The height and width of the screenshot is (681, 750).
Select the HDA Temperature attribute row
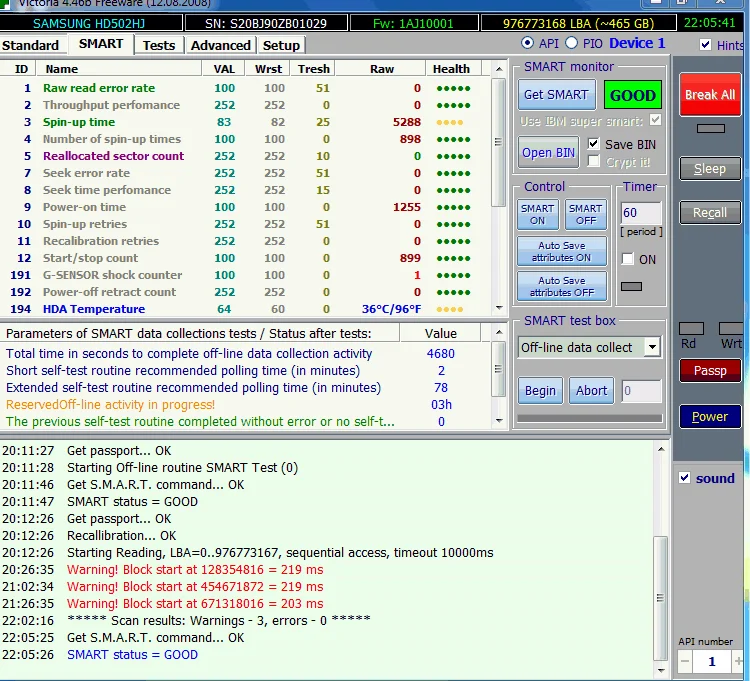[x=94, y=309]
